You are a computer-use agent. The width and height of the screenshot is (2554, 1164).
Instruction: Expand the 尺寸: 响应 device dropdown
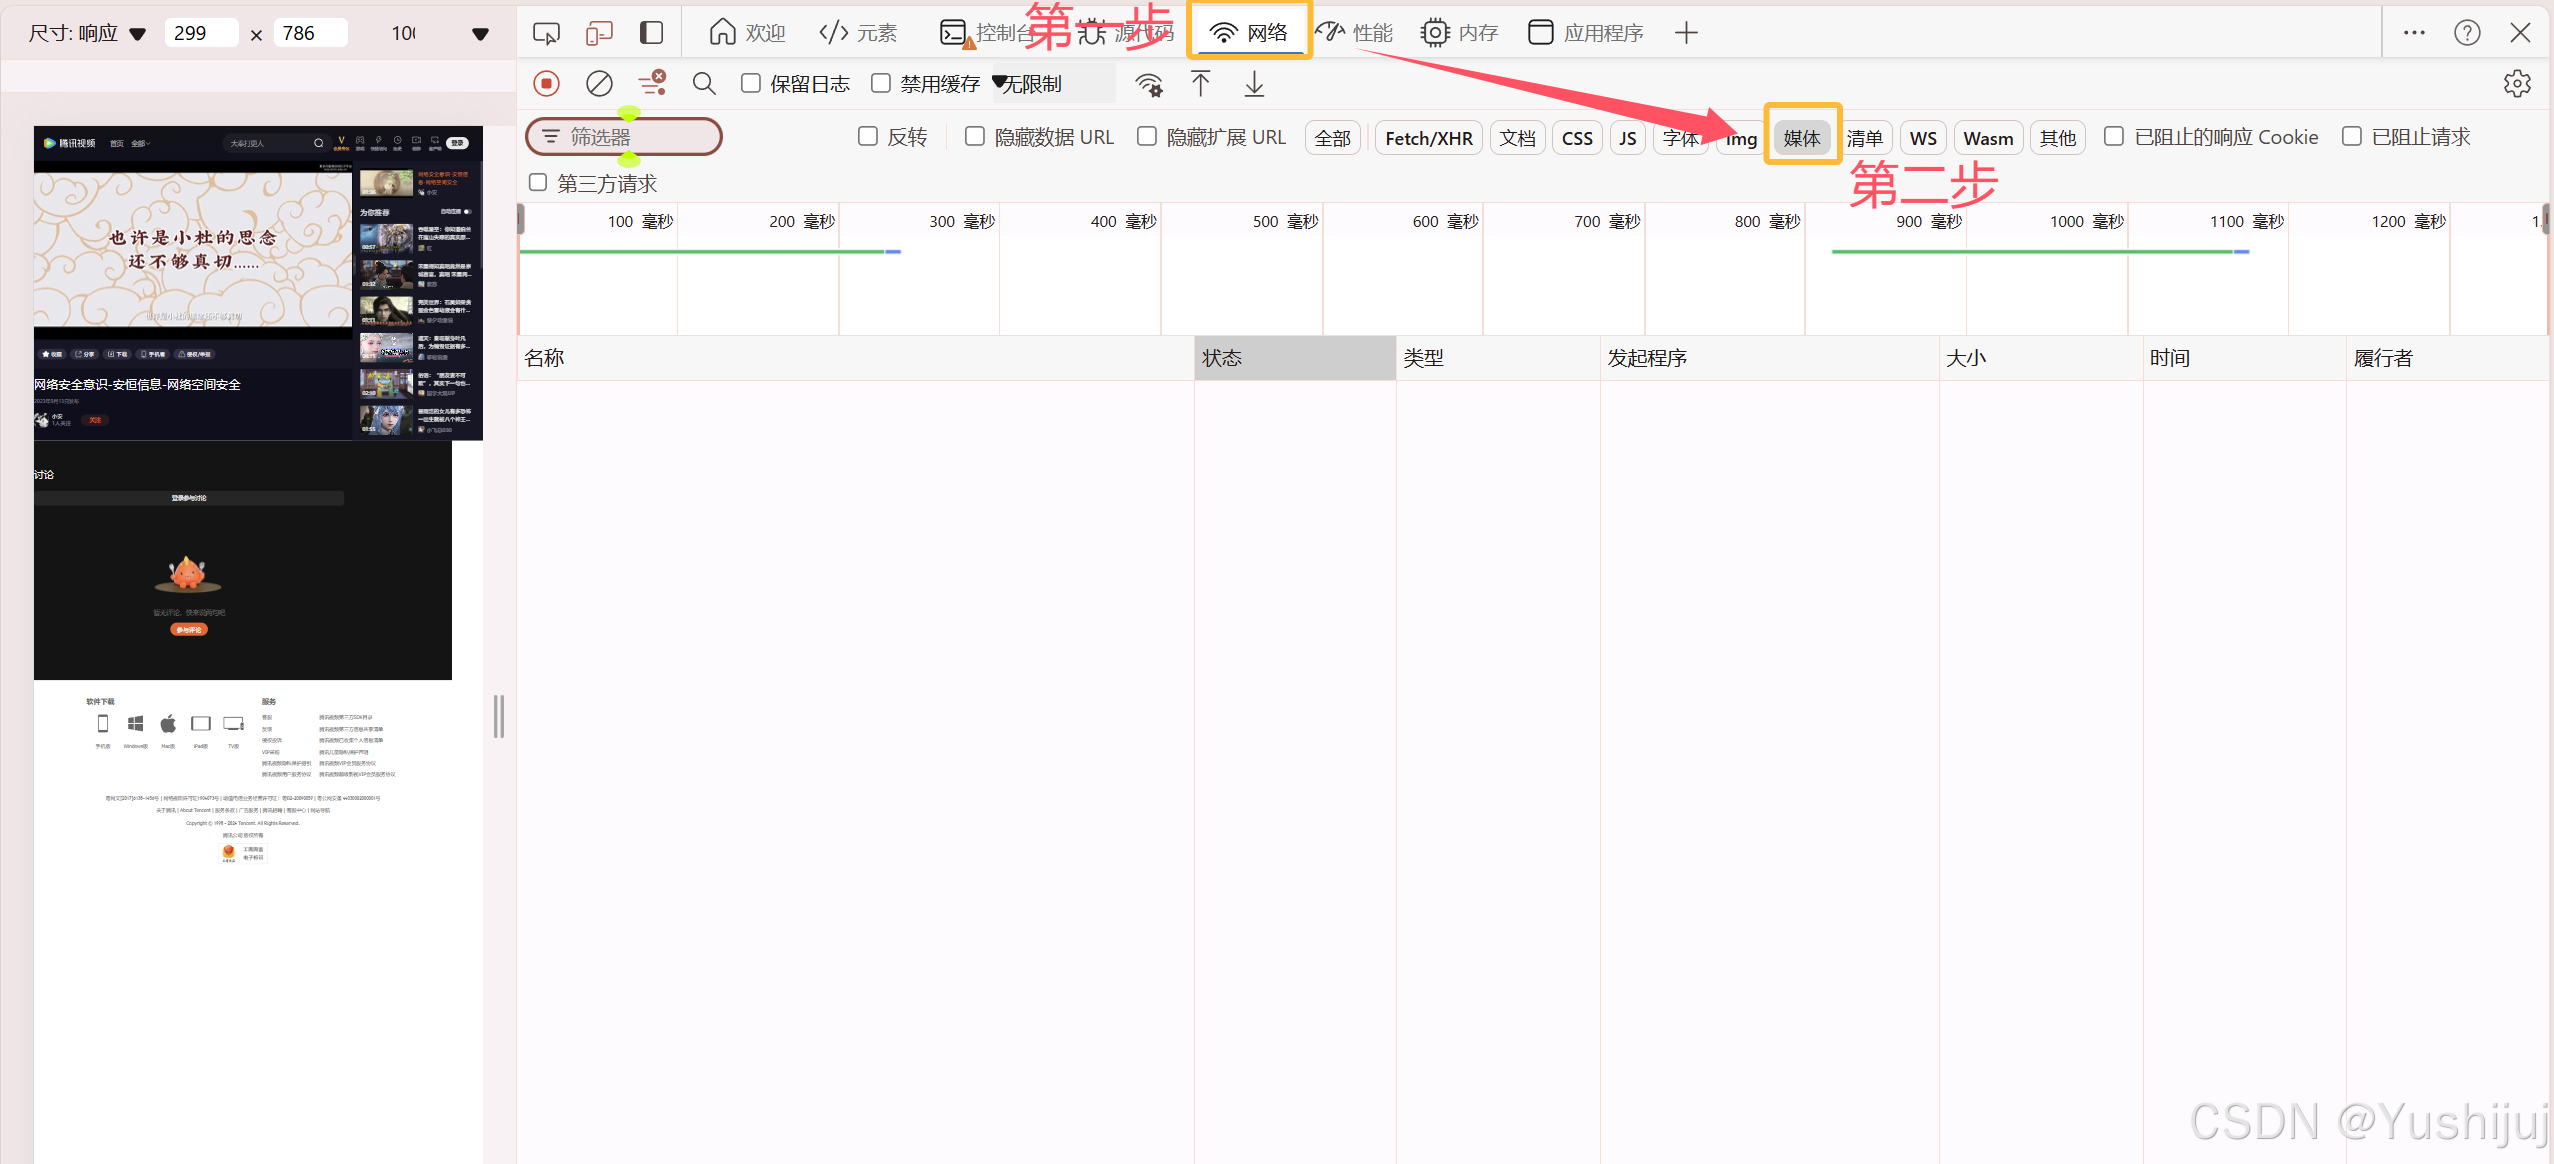88,33
